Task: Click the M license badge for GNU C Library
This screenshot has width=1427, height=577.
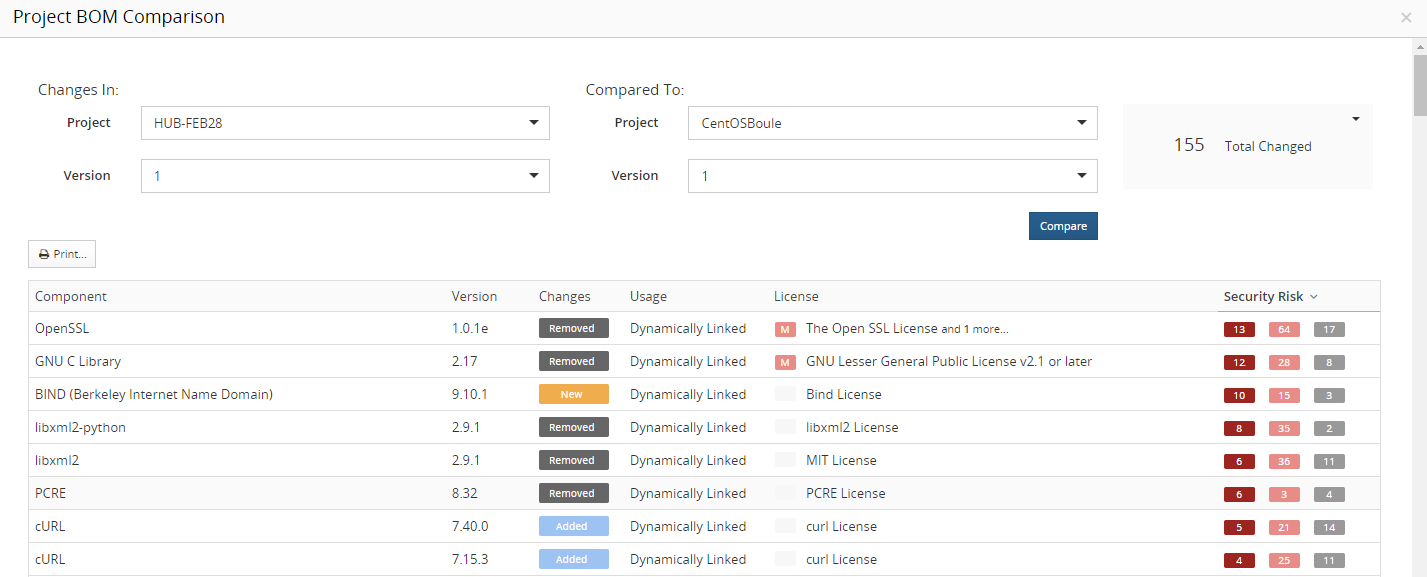Action: coord(786,362)
